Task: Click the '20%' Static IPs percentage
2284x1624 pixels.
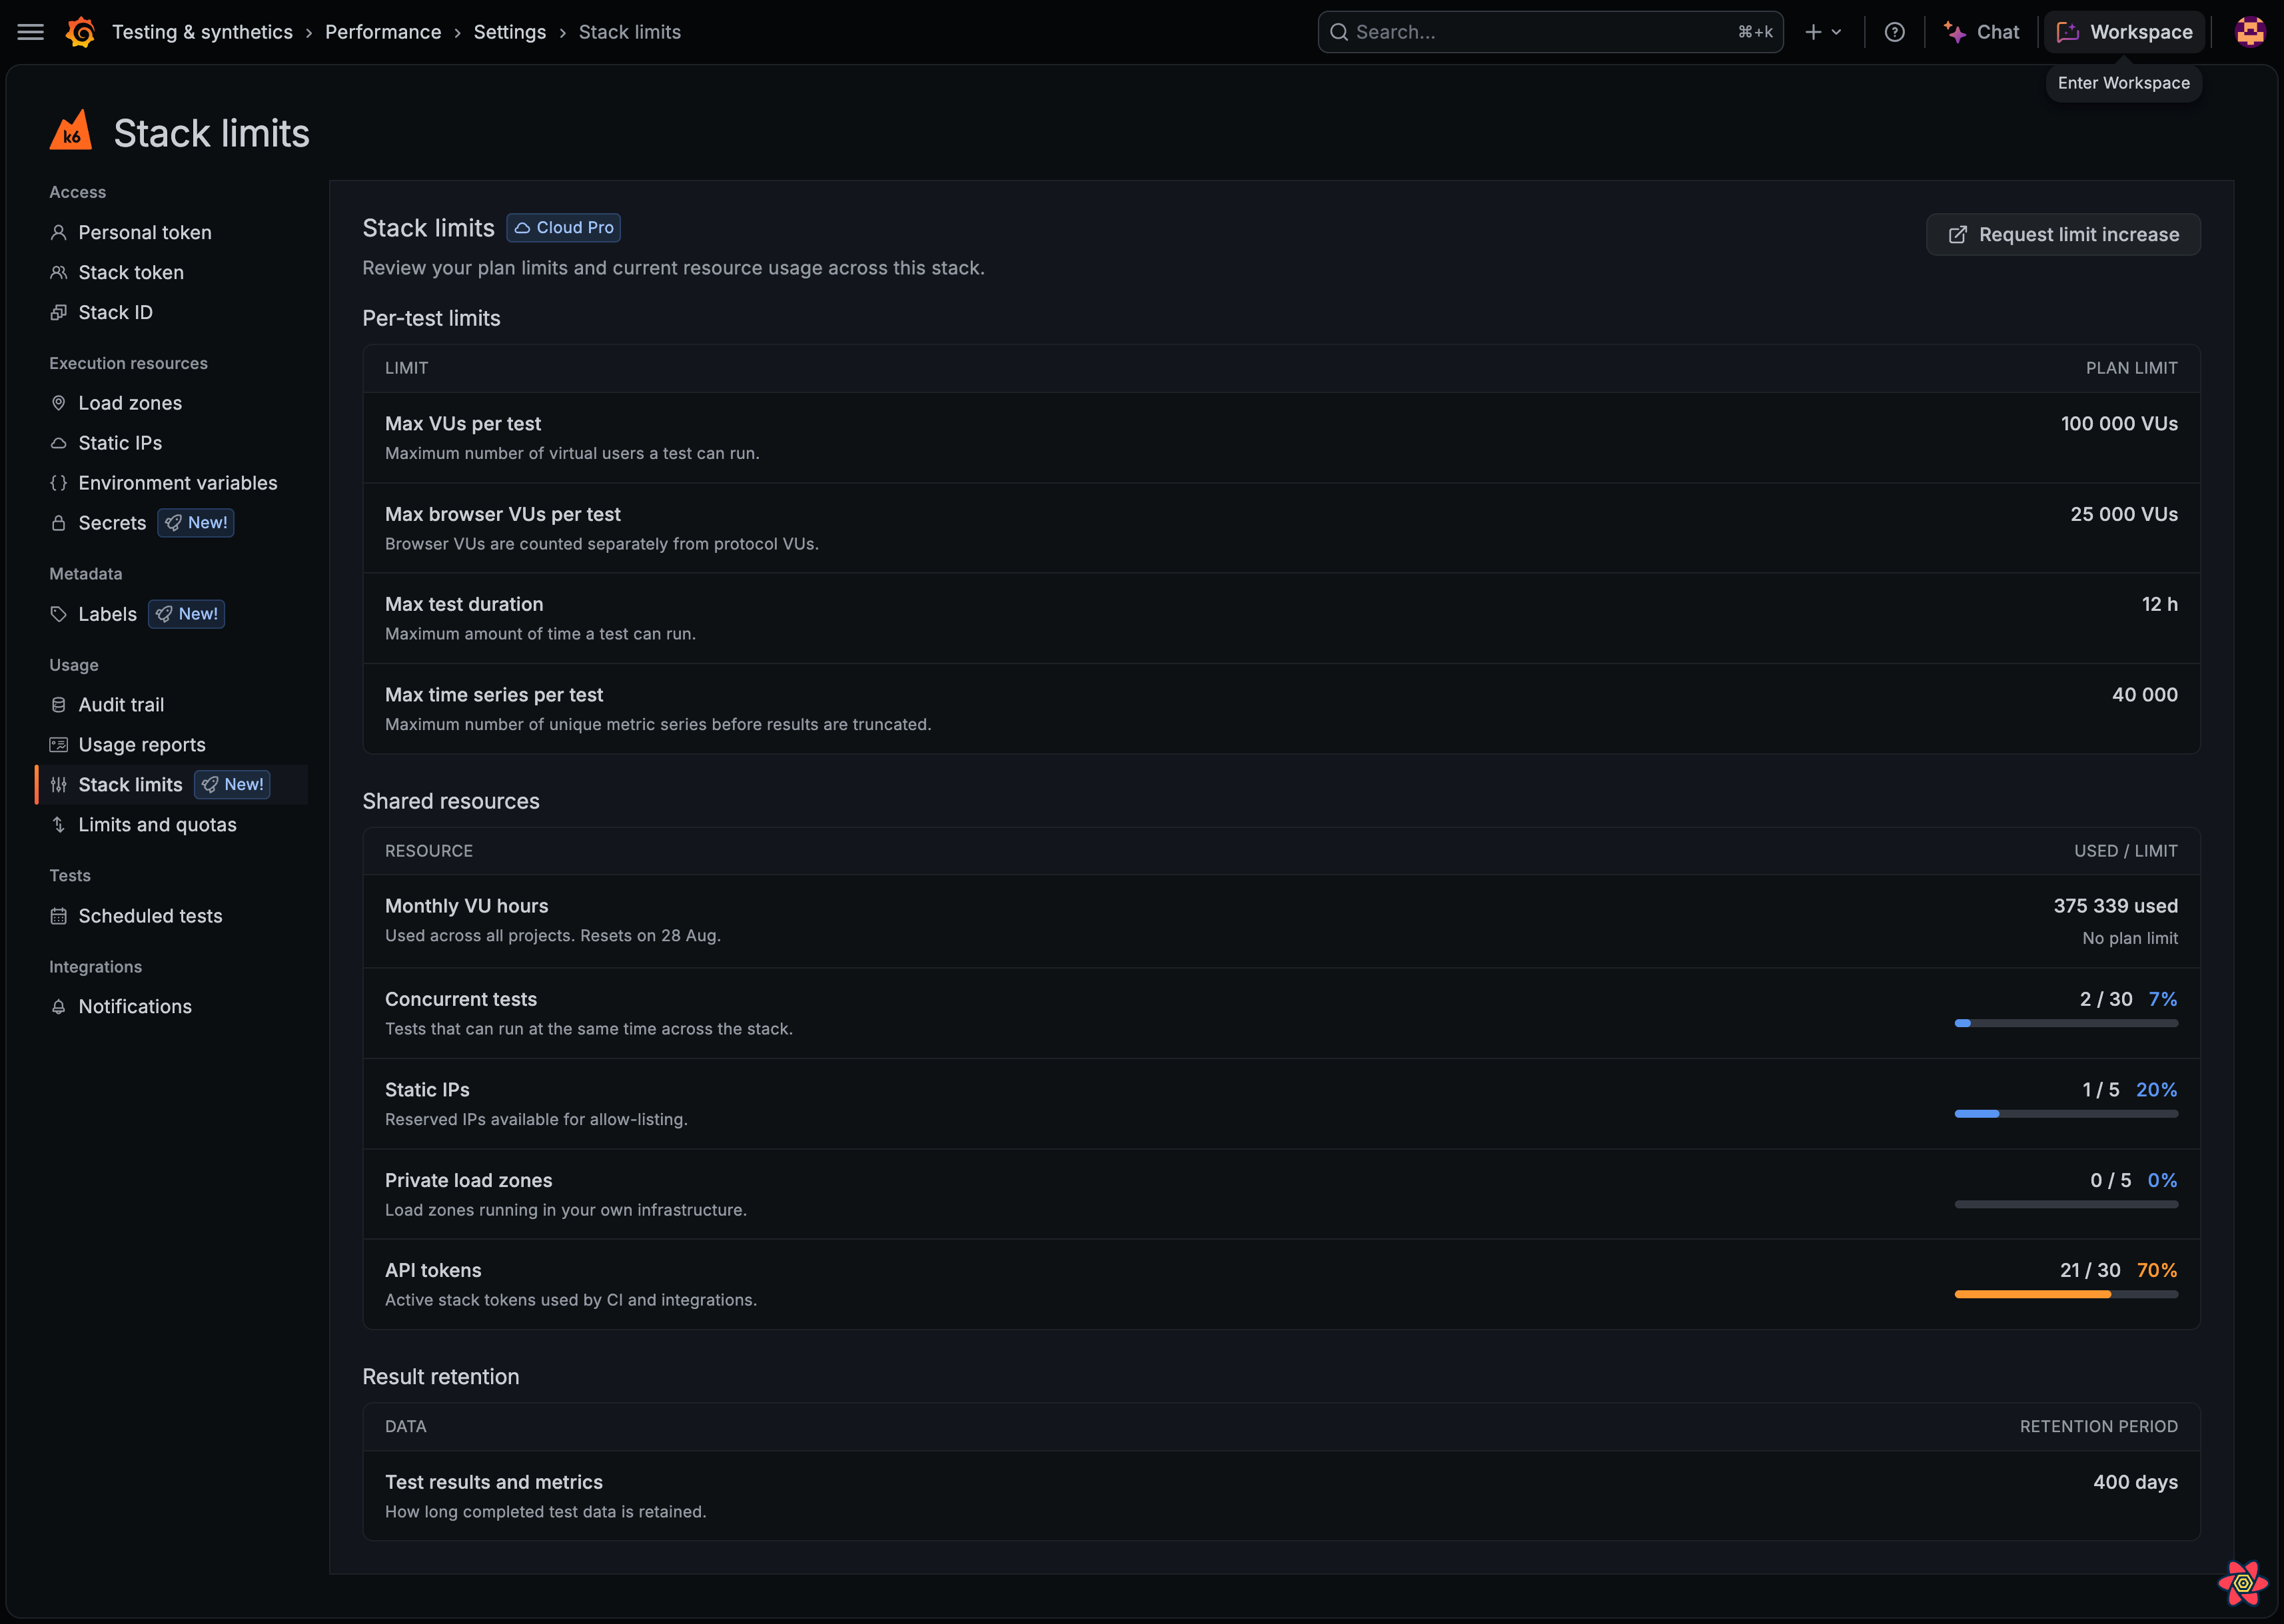Action: click(2157, 1090)
